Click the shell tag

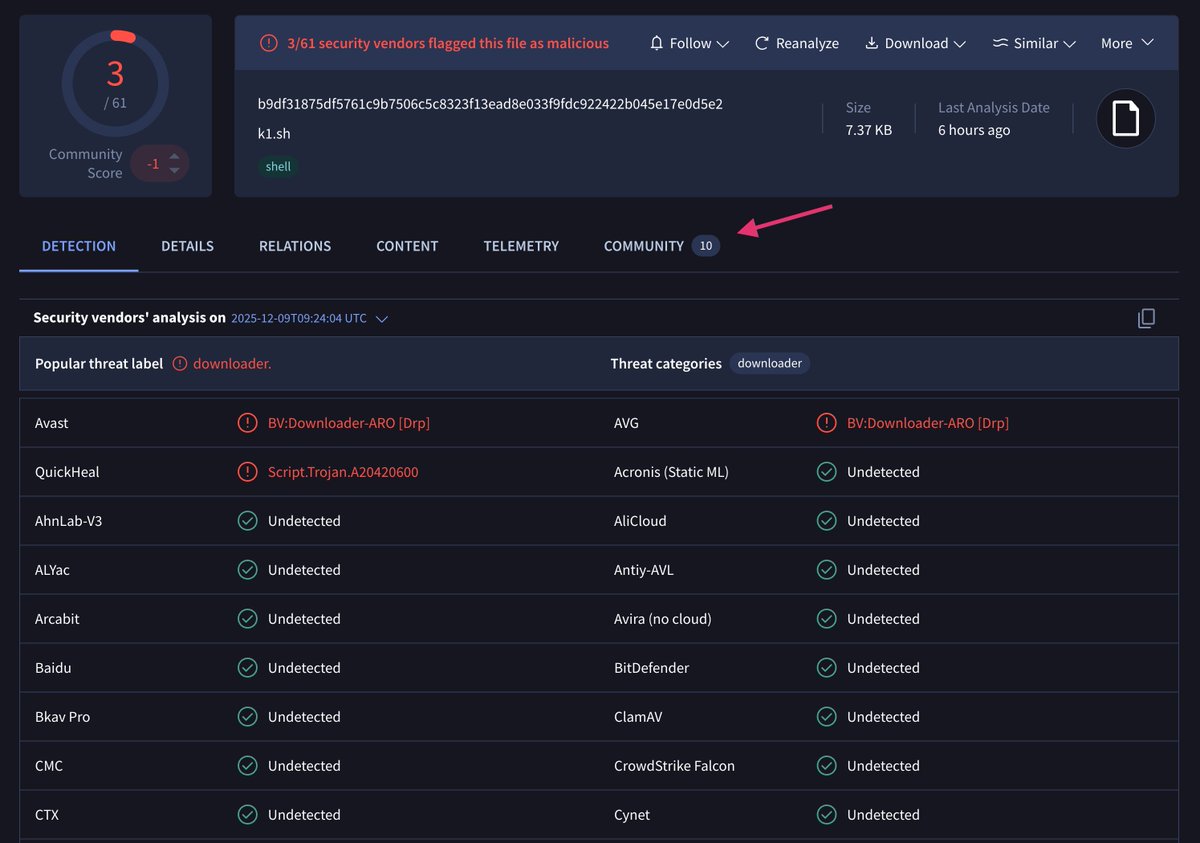pyautogui.click(x=278, y=167)
